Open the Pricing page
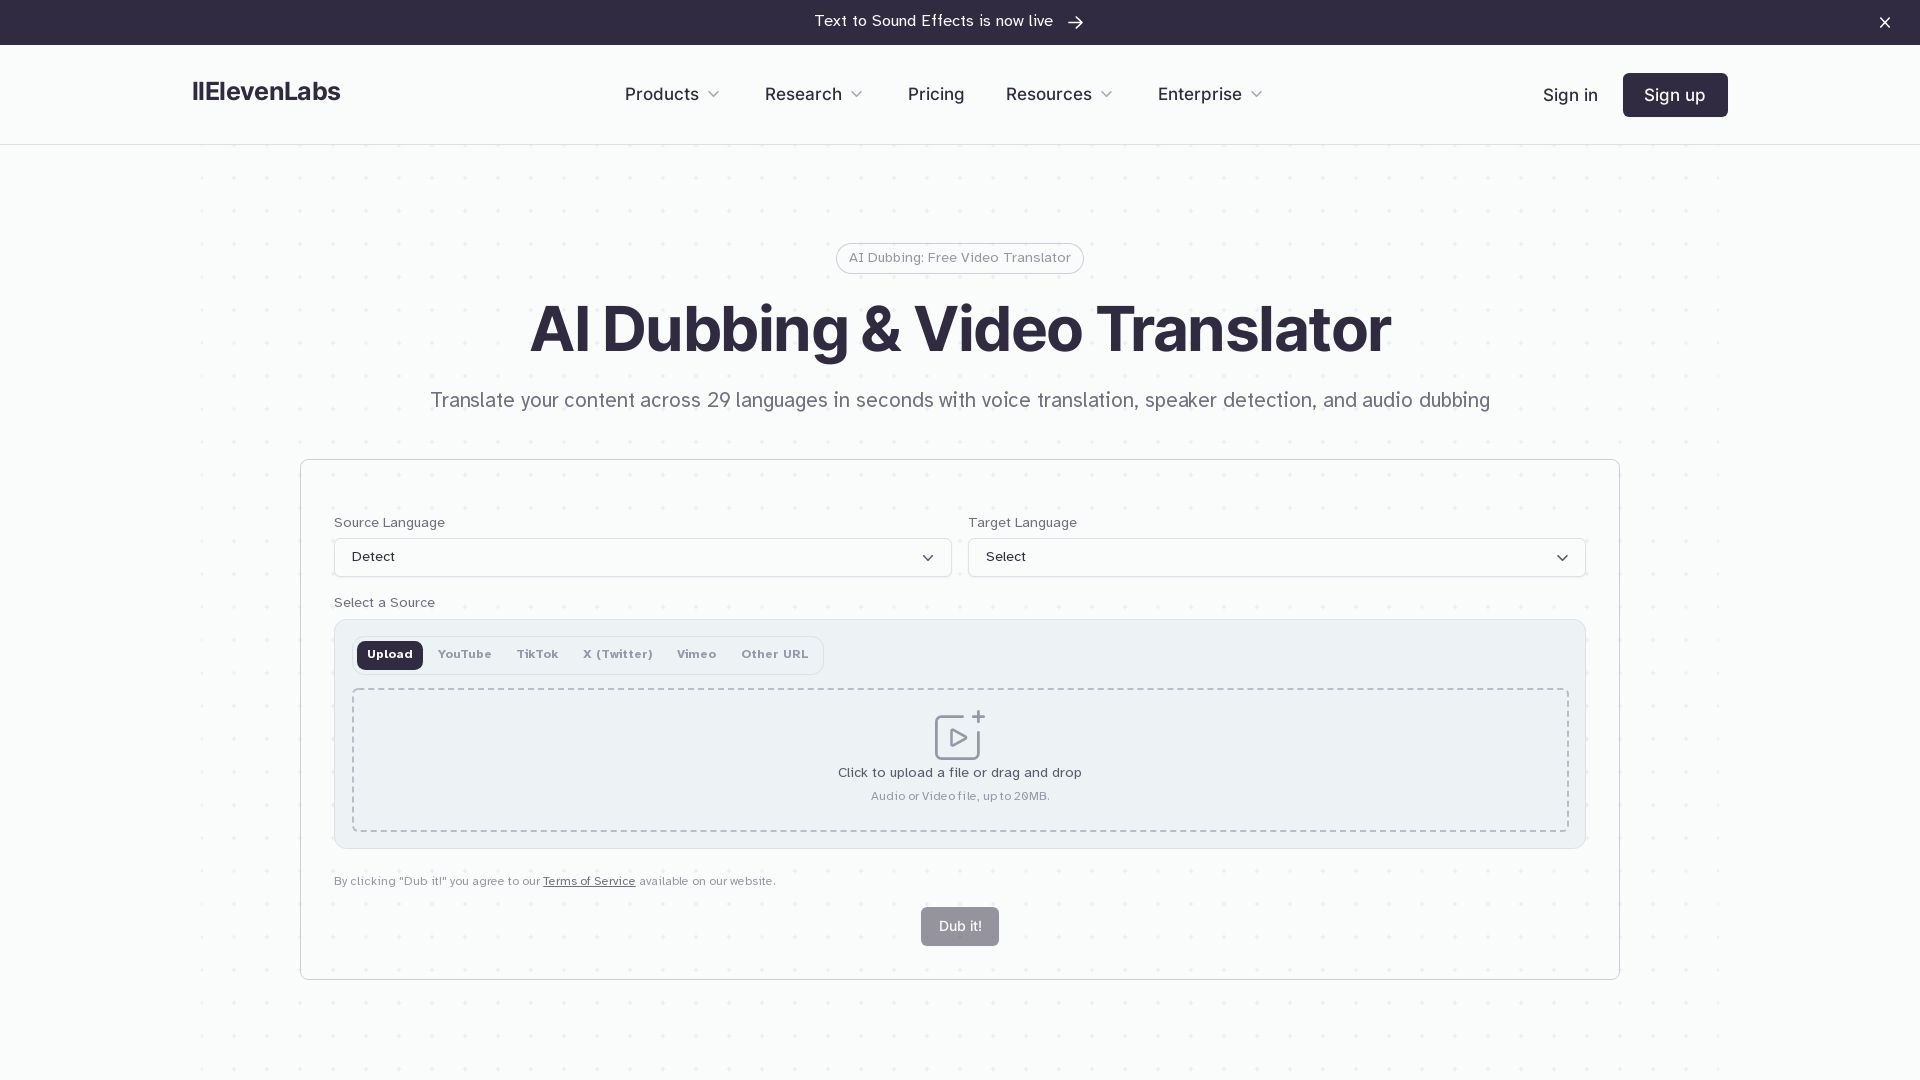 935,94
